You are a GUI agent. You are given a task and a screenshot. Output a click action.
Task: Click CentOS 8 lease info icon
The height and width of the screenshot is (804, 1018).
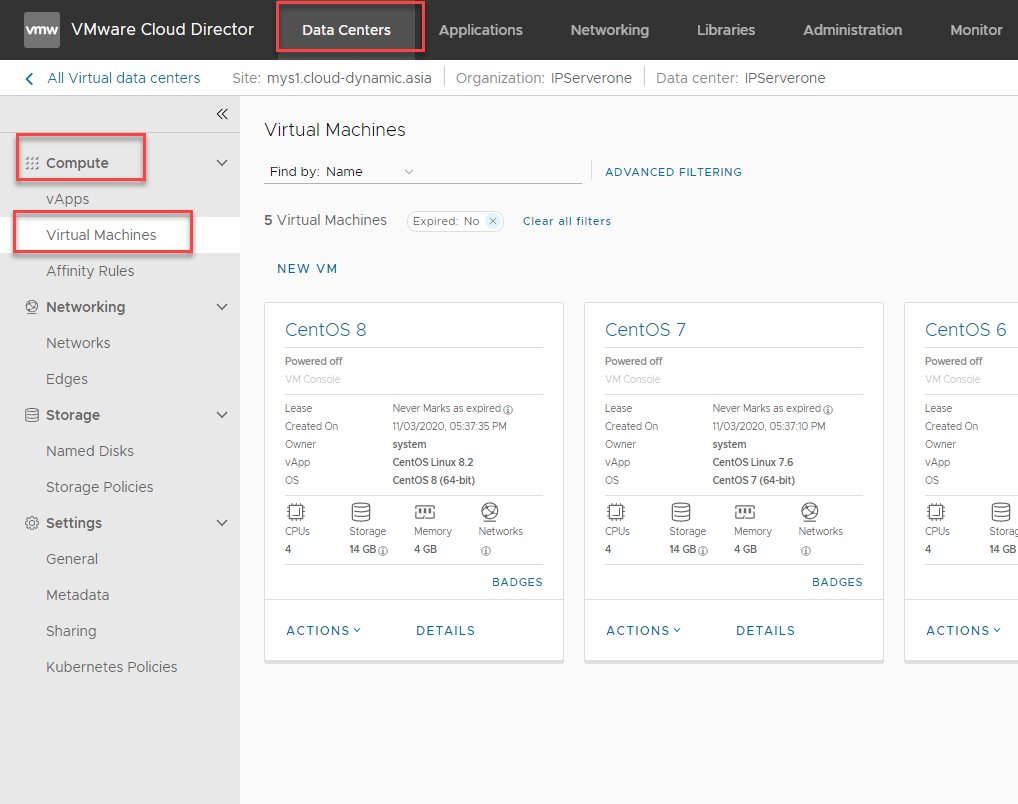point(508,410)
